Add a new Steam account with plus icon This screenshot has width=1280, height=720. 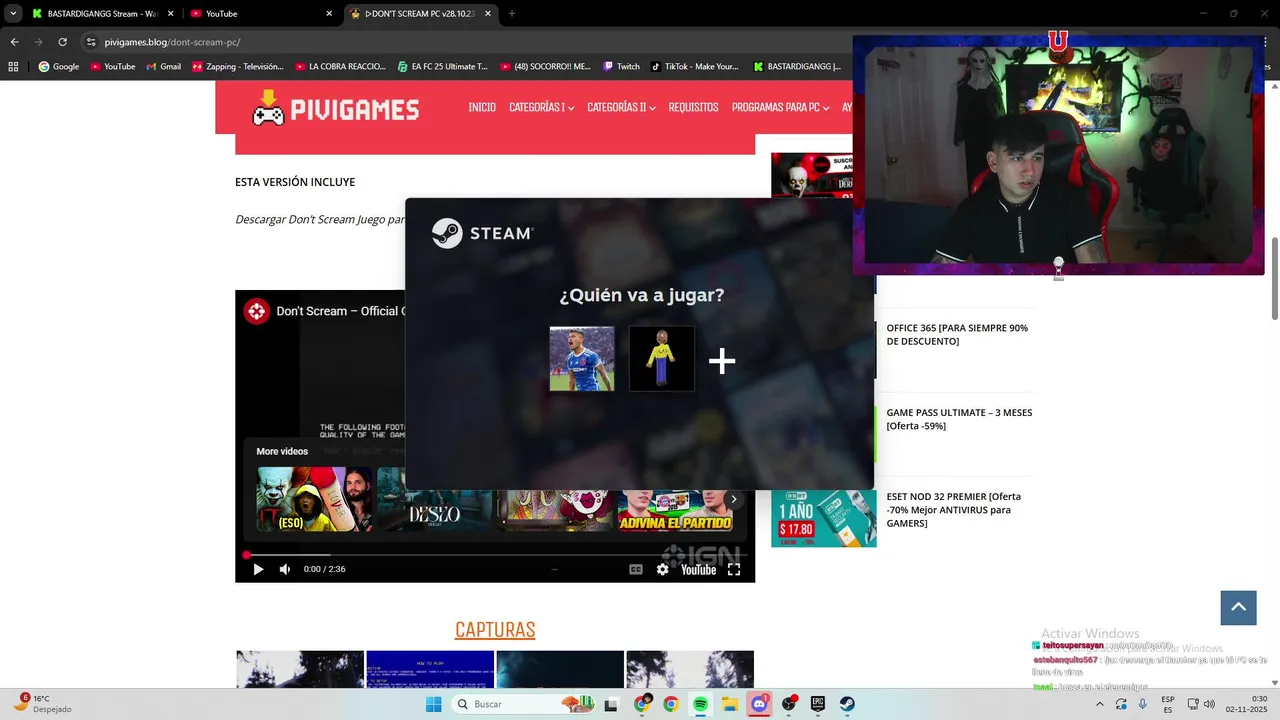pos(722,361)
